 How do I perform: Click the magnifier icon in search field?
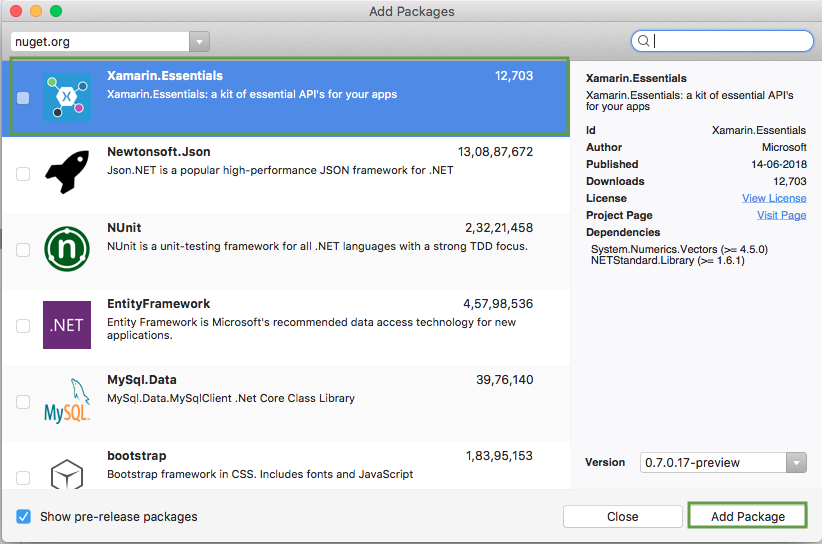pos(645,41)
